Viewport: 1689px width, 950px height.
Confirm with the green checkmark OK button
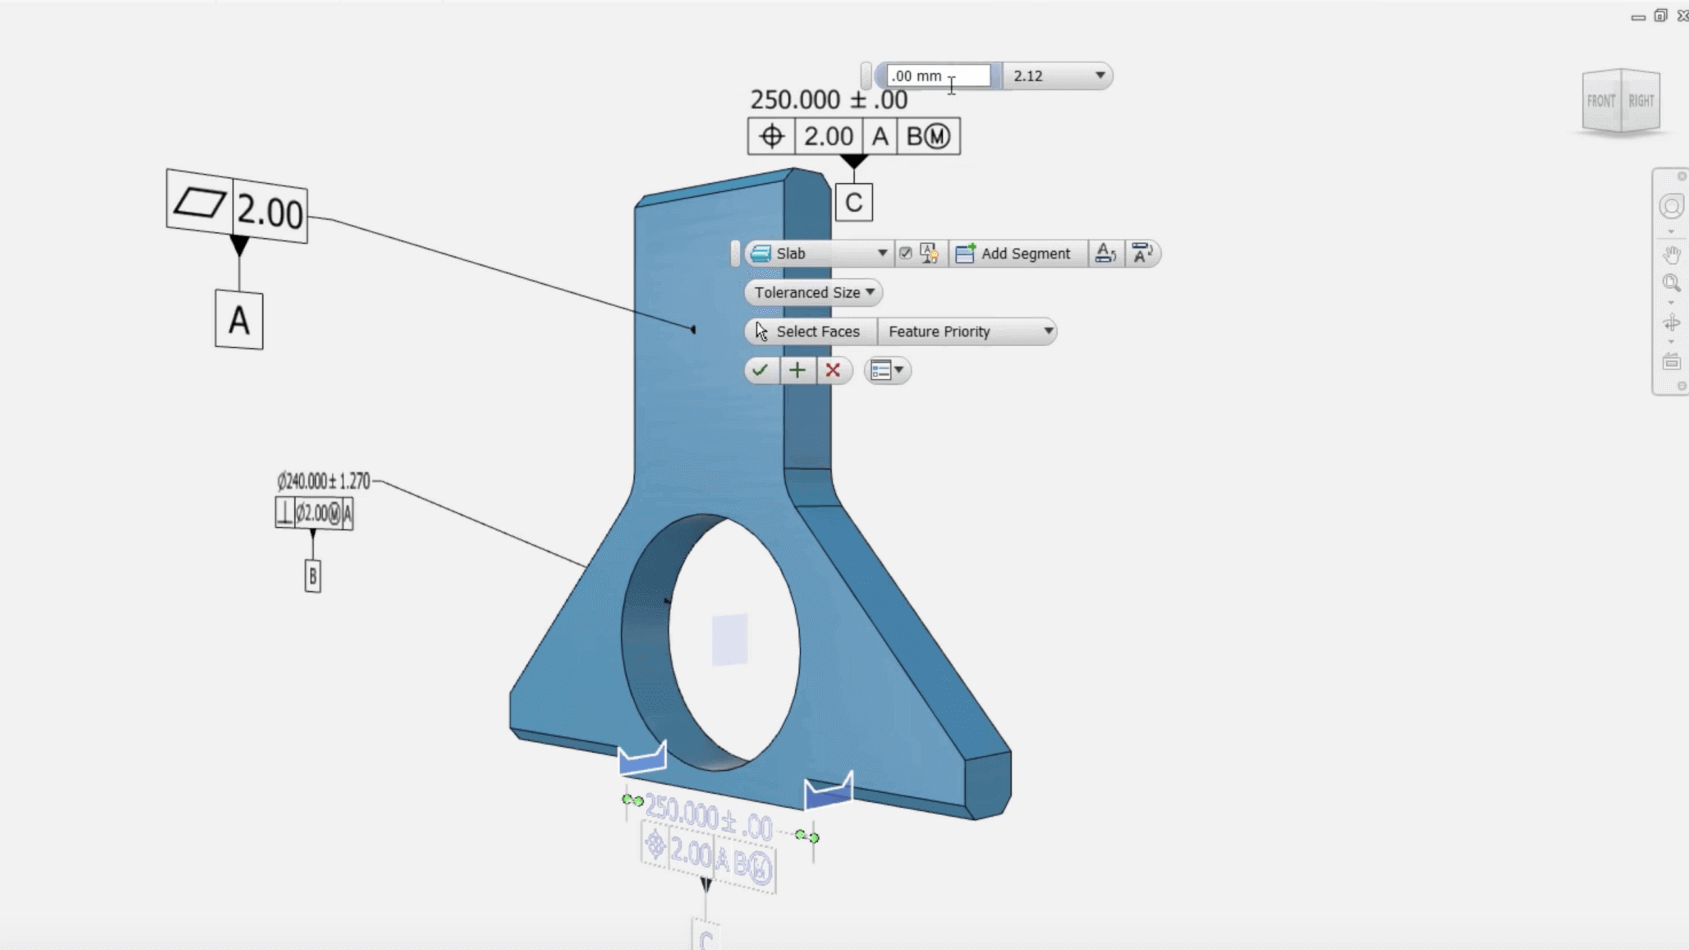click(760, 370)
